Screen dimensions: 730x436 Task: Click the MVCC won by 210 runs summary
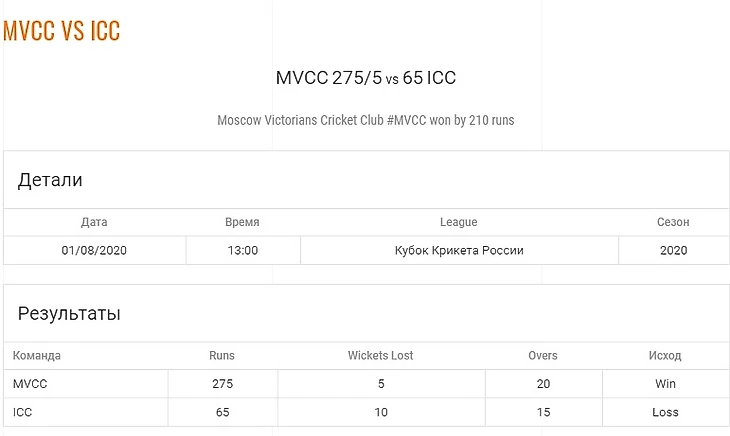click(365, 120)
